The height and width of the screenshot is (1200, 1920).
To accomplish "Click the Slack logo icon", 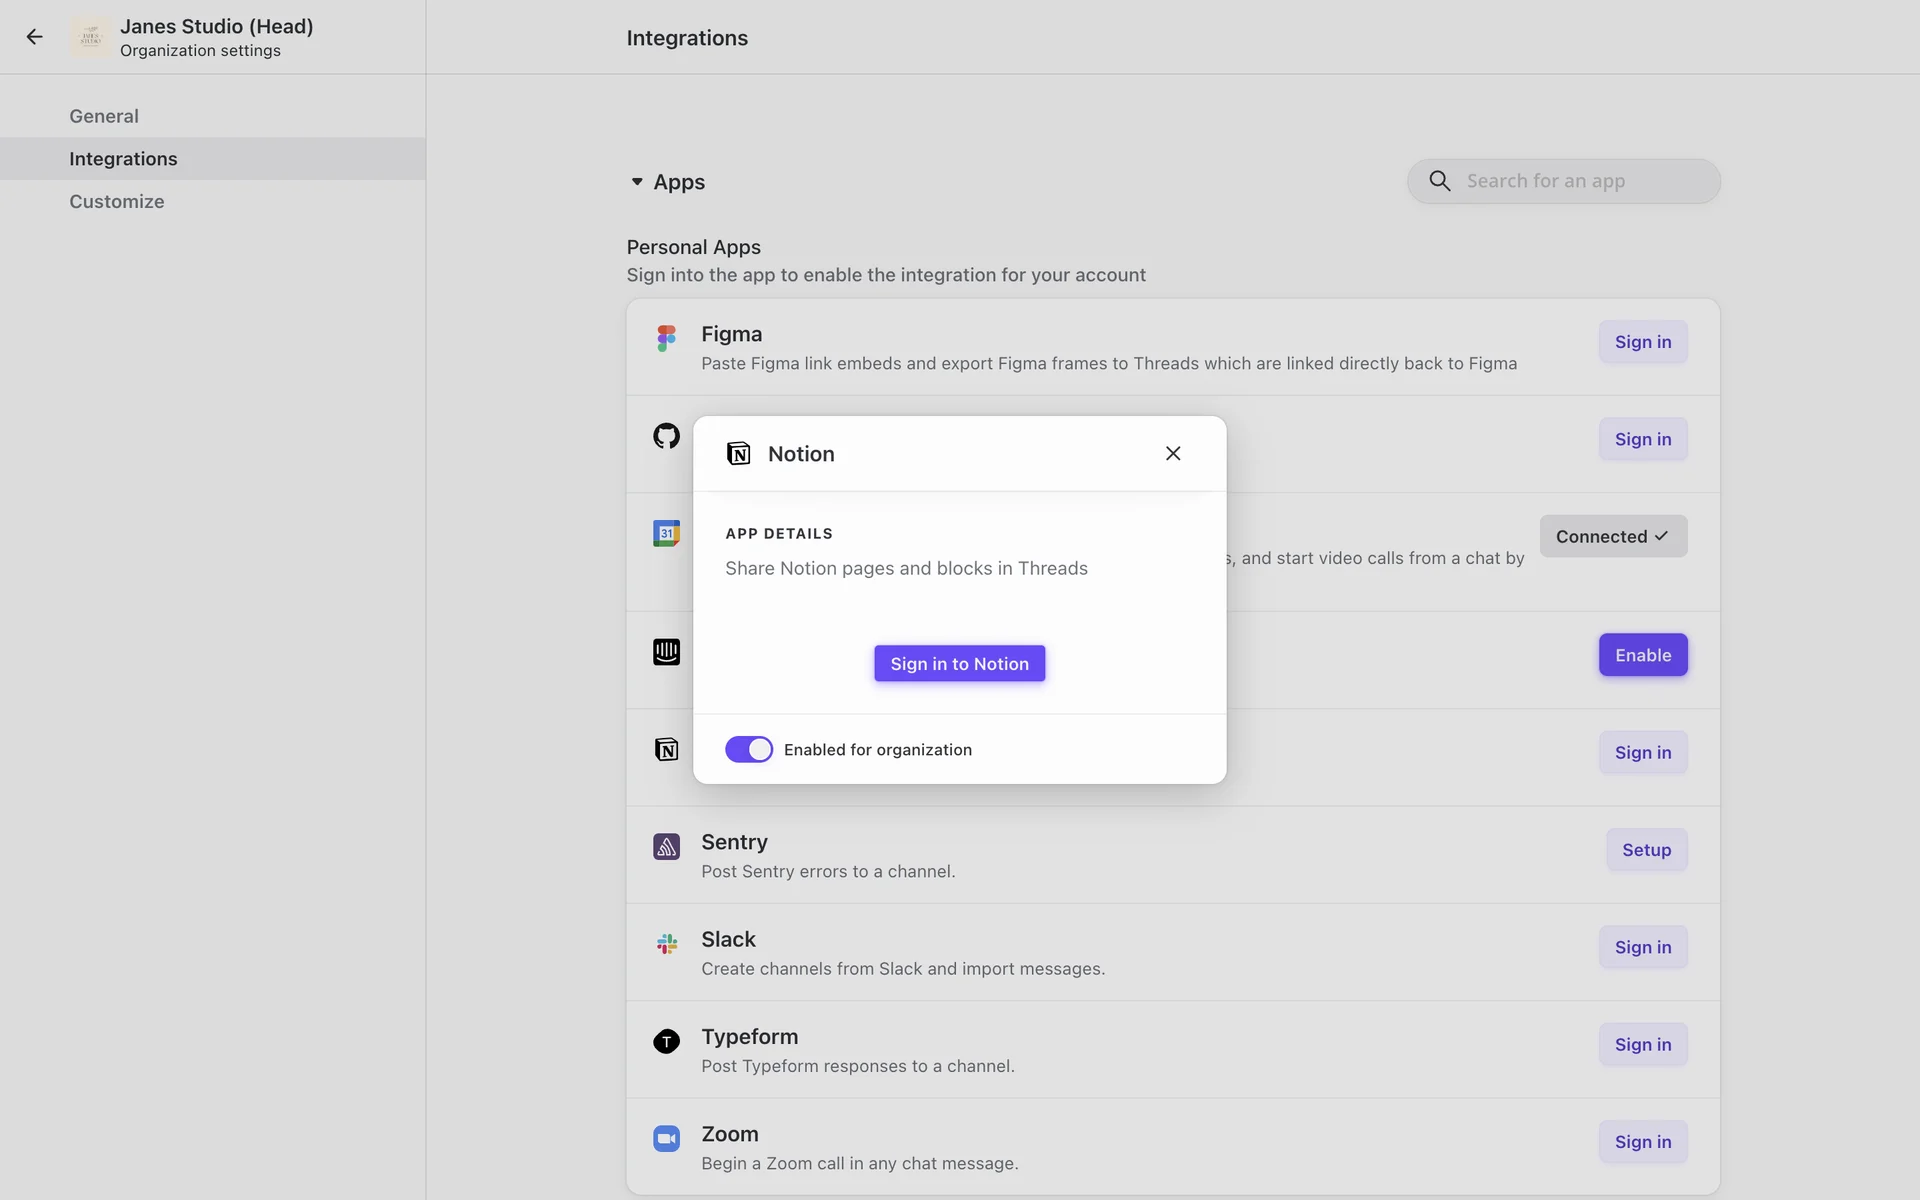I will (x=666, y=944).
